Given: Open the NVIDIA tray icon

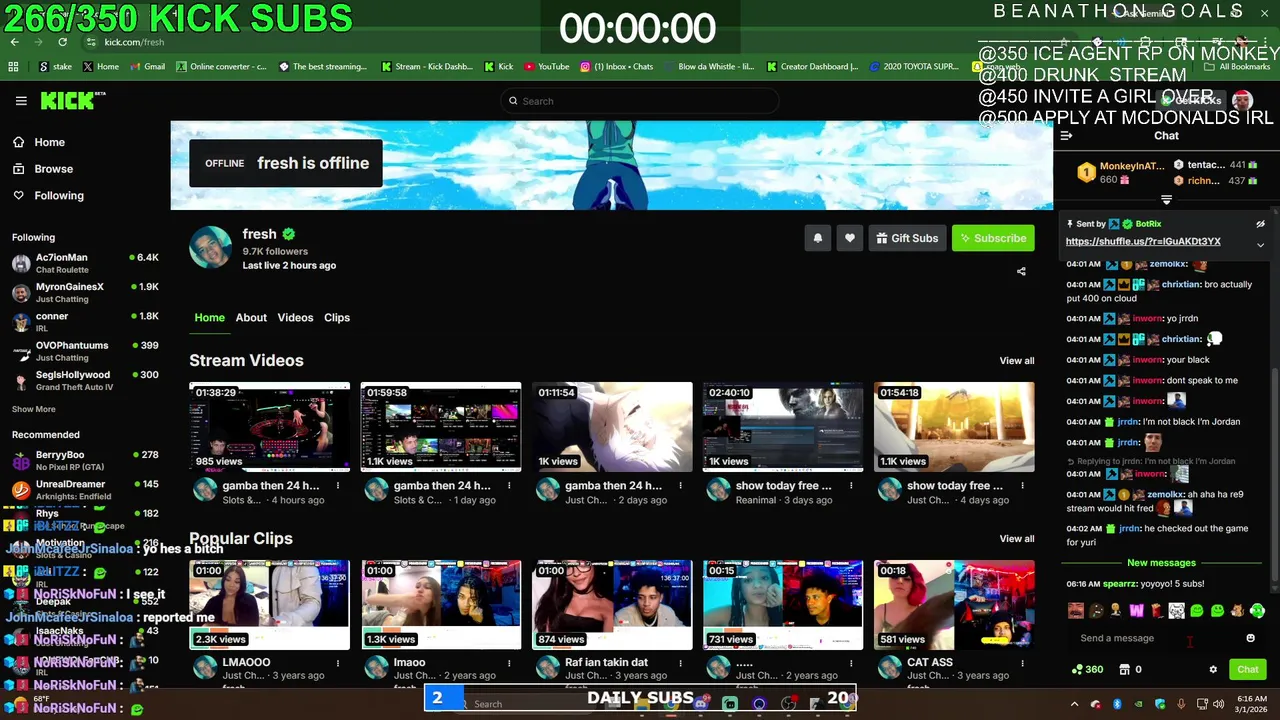Looking at the screenshot, I should pos(1138,704).
